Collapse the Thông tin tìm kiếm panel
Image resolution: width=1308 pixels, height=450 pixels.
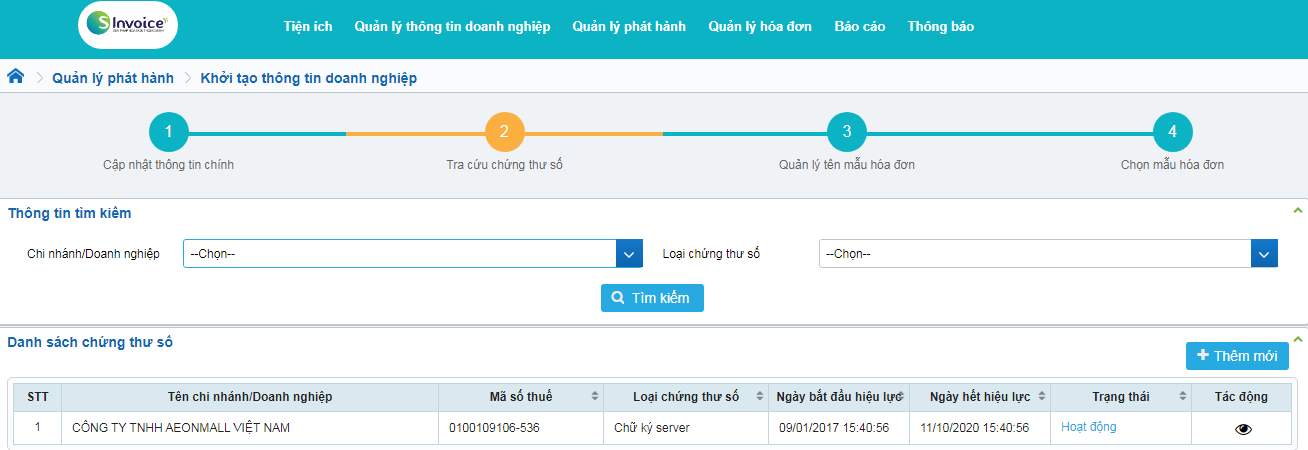point(1298,211)
